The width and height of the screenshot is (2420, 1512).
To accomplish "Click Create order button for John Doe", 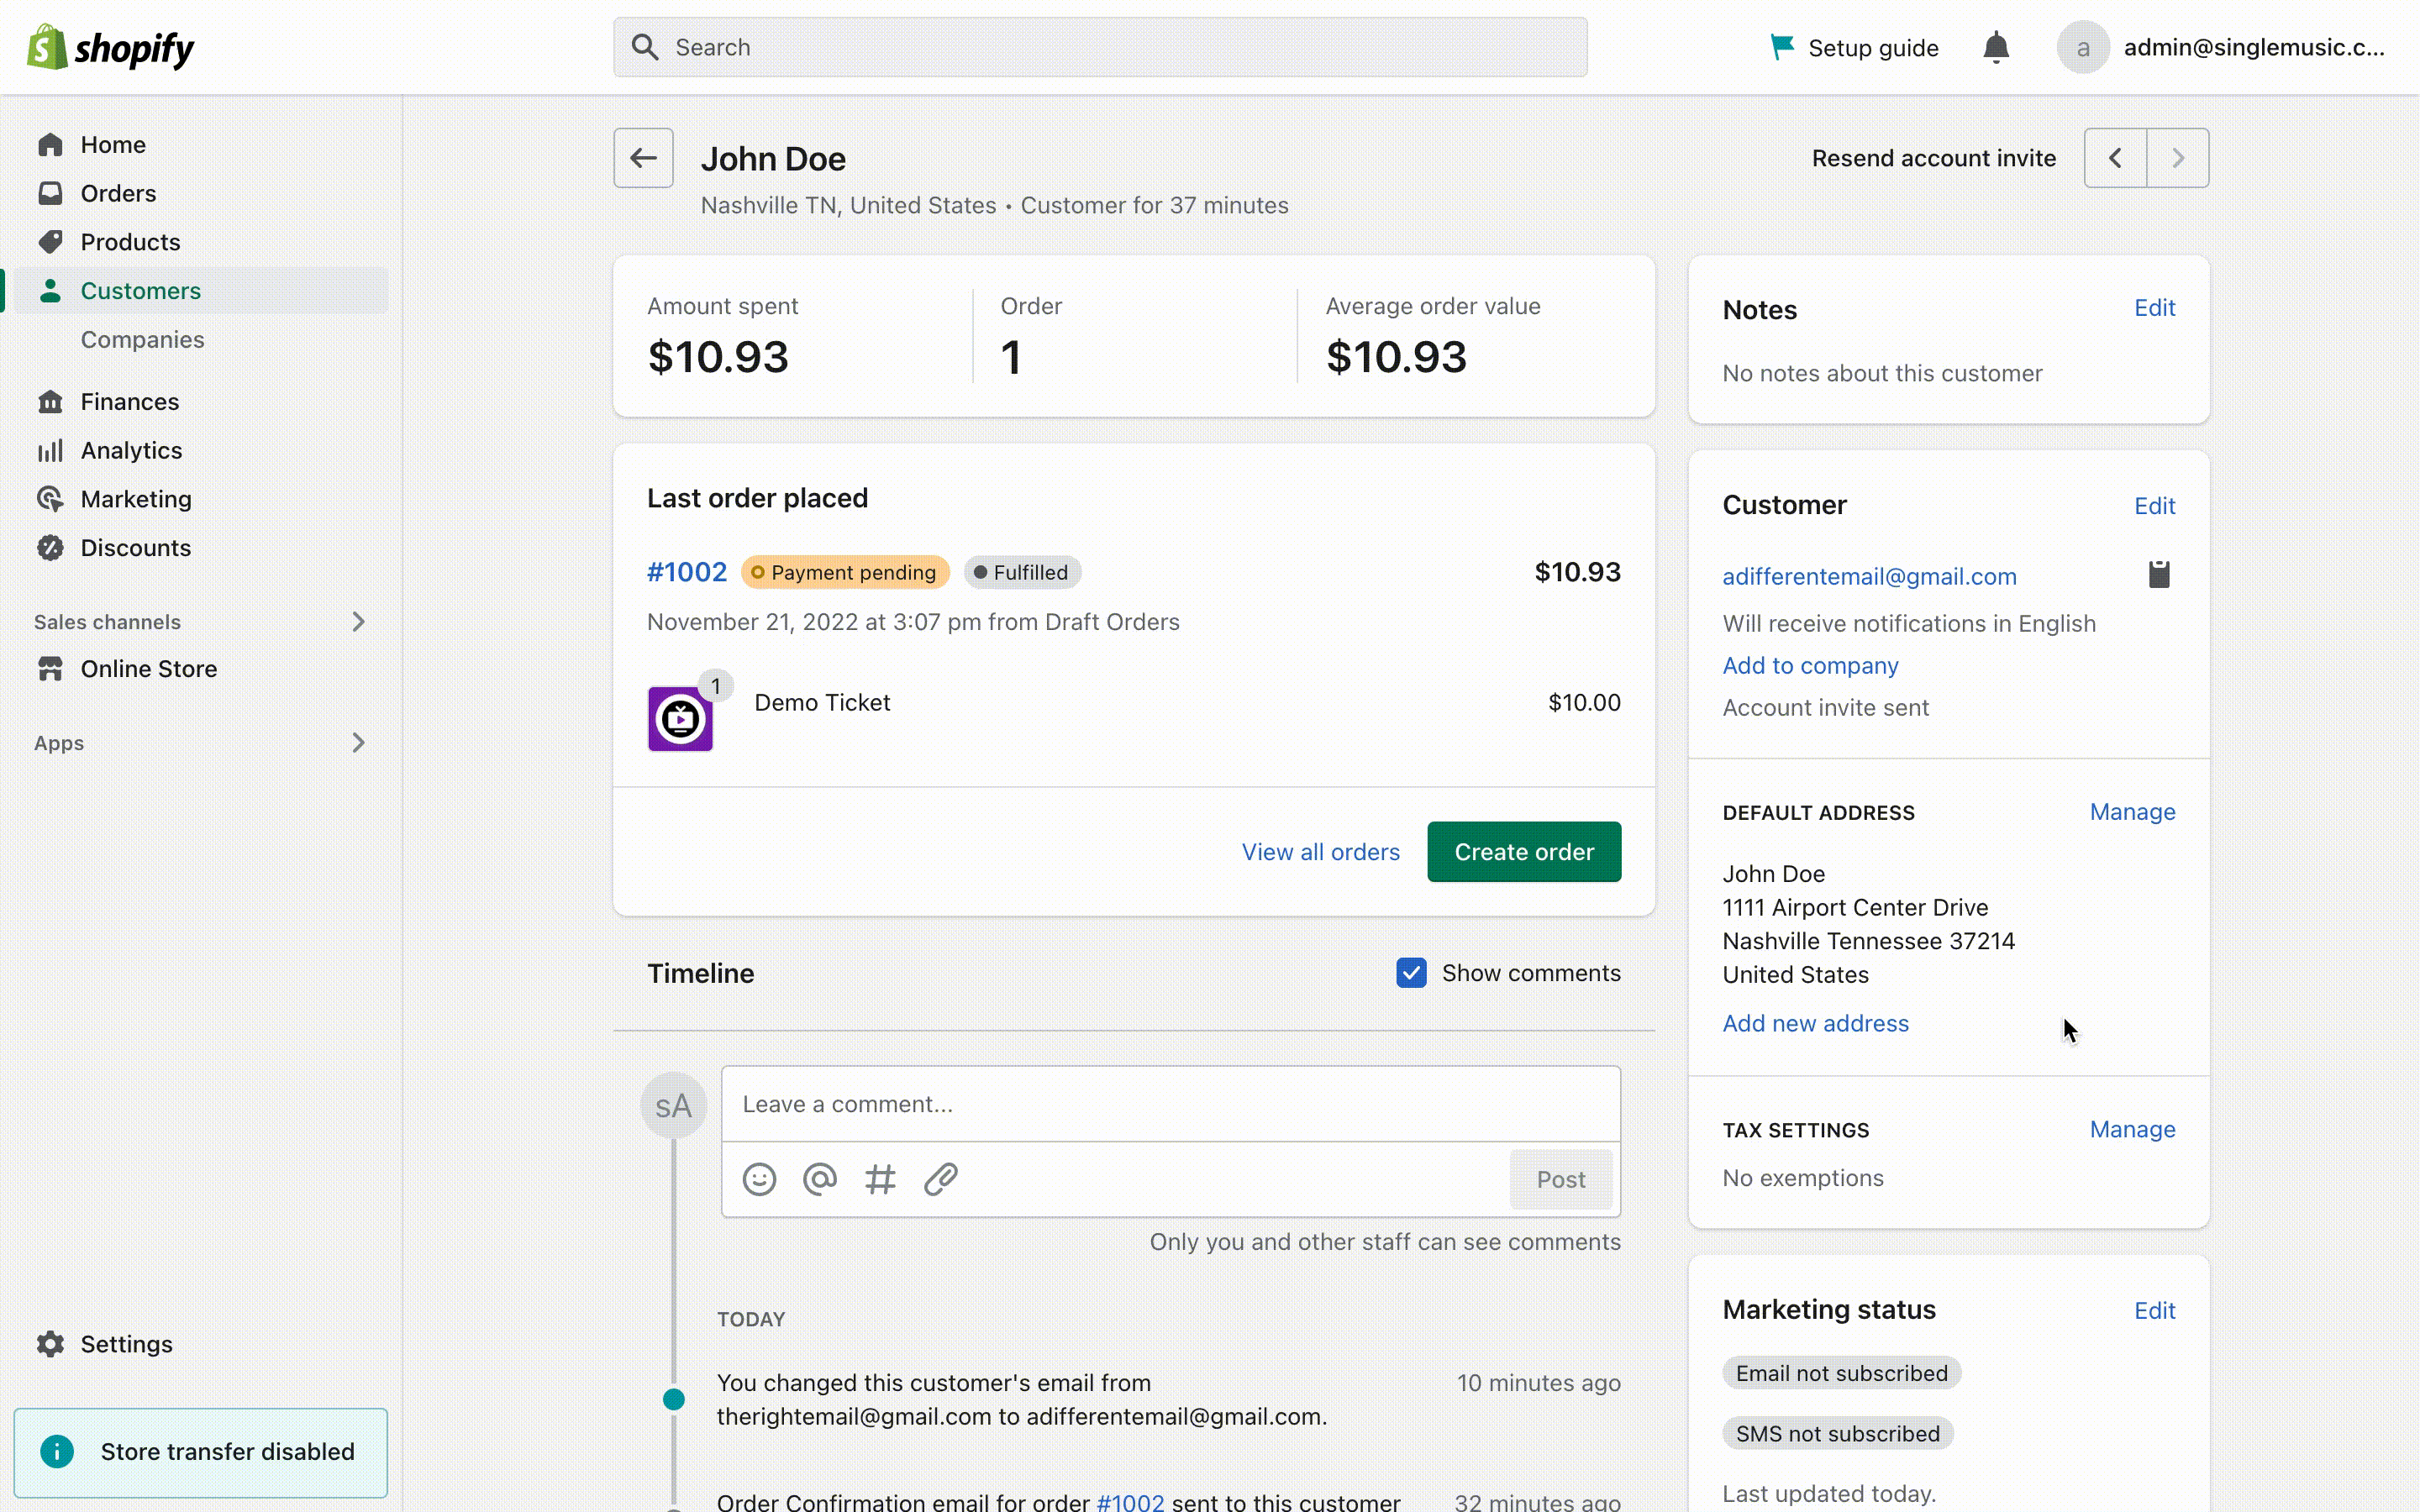I will 1524,852.
